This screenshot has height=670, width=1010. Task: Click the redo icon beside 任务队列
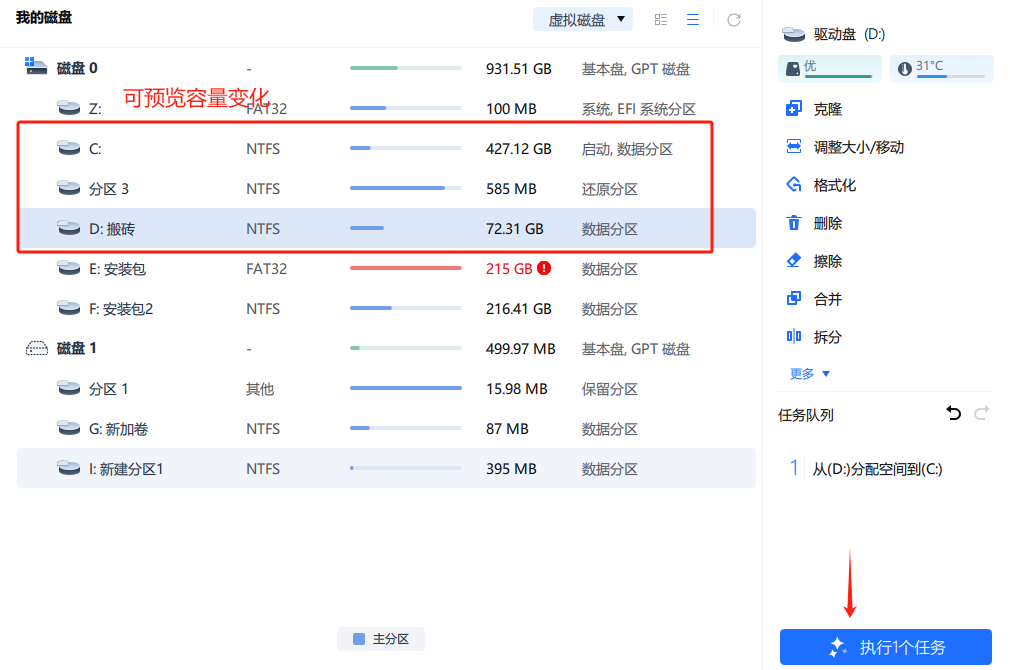981,412
